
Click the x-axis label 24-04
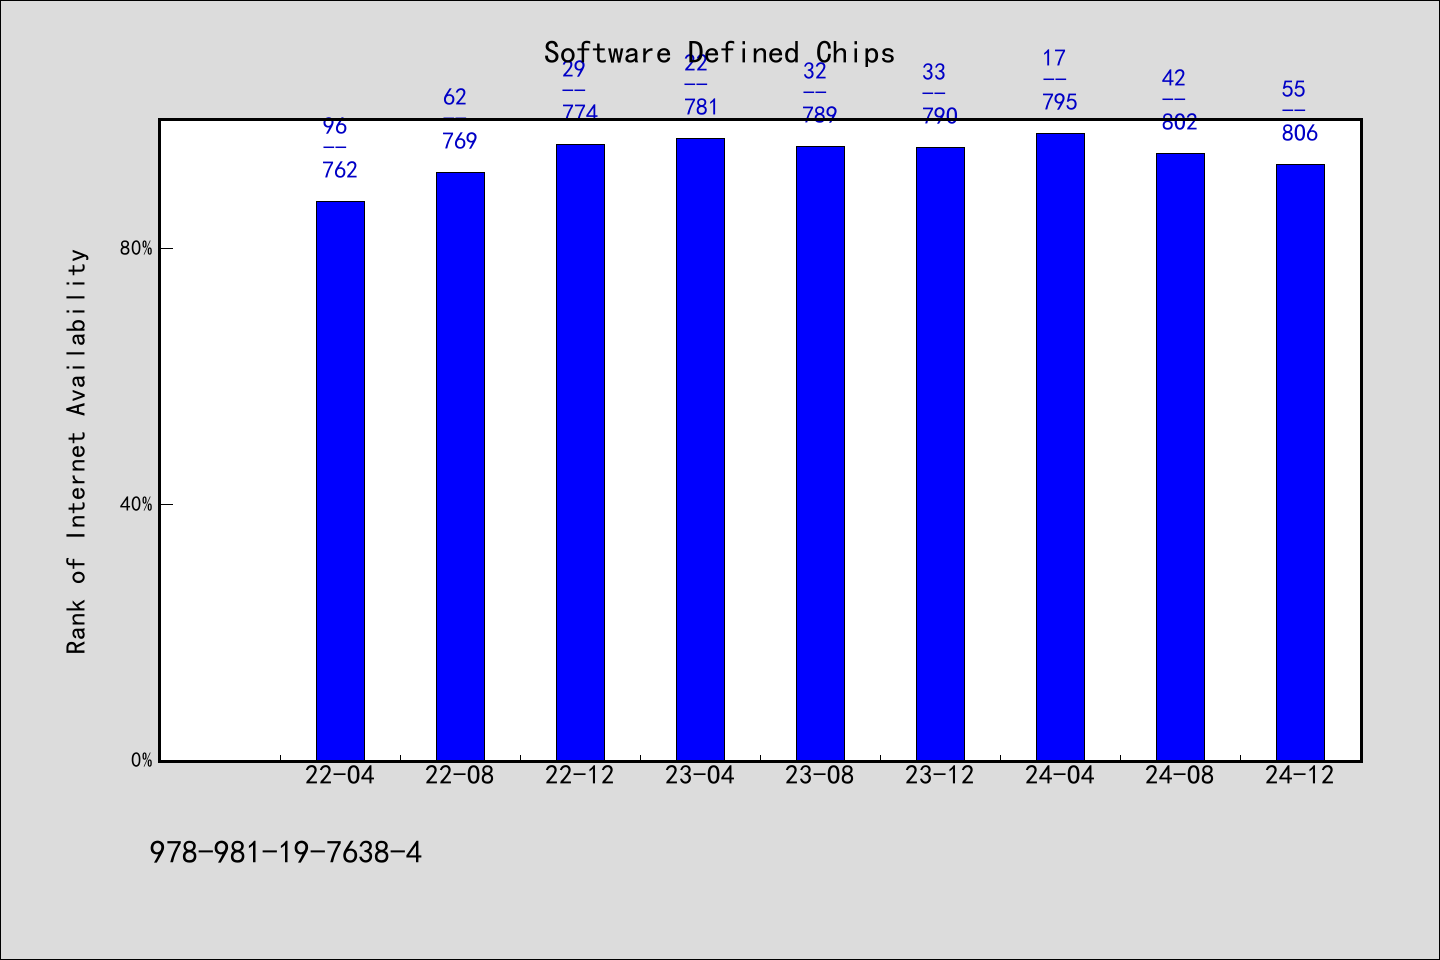1060,775
